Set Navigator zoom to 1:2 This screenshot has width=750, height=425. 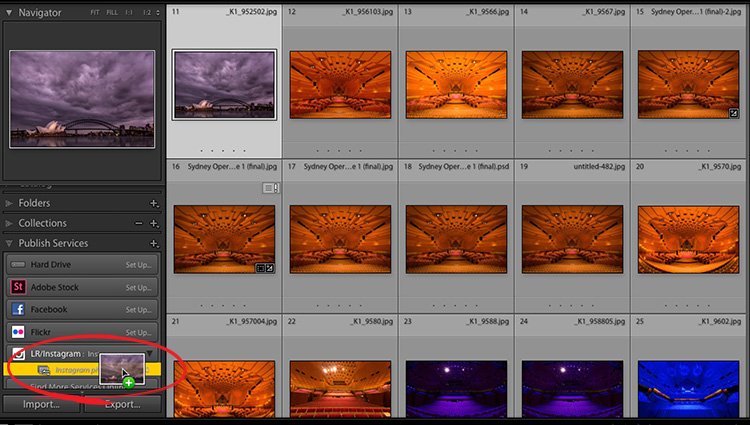pyautogui.click(x=147, y=13)
